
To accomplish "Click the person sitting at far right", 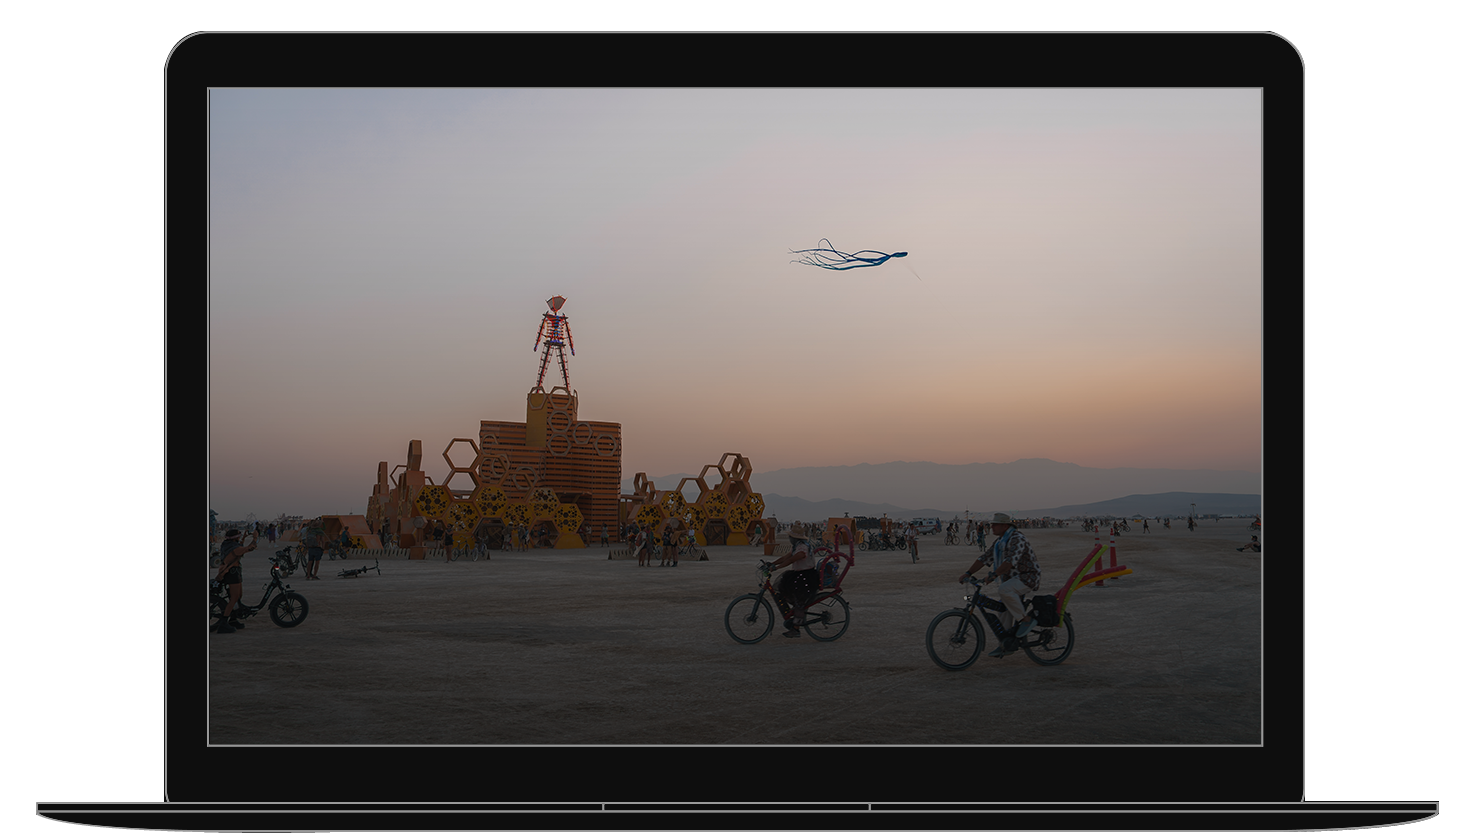I will coord(1250,544).
